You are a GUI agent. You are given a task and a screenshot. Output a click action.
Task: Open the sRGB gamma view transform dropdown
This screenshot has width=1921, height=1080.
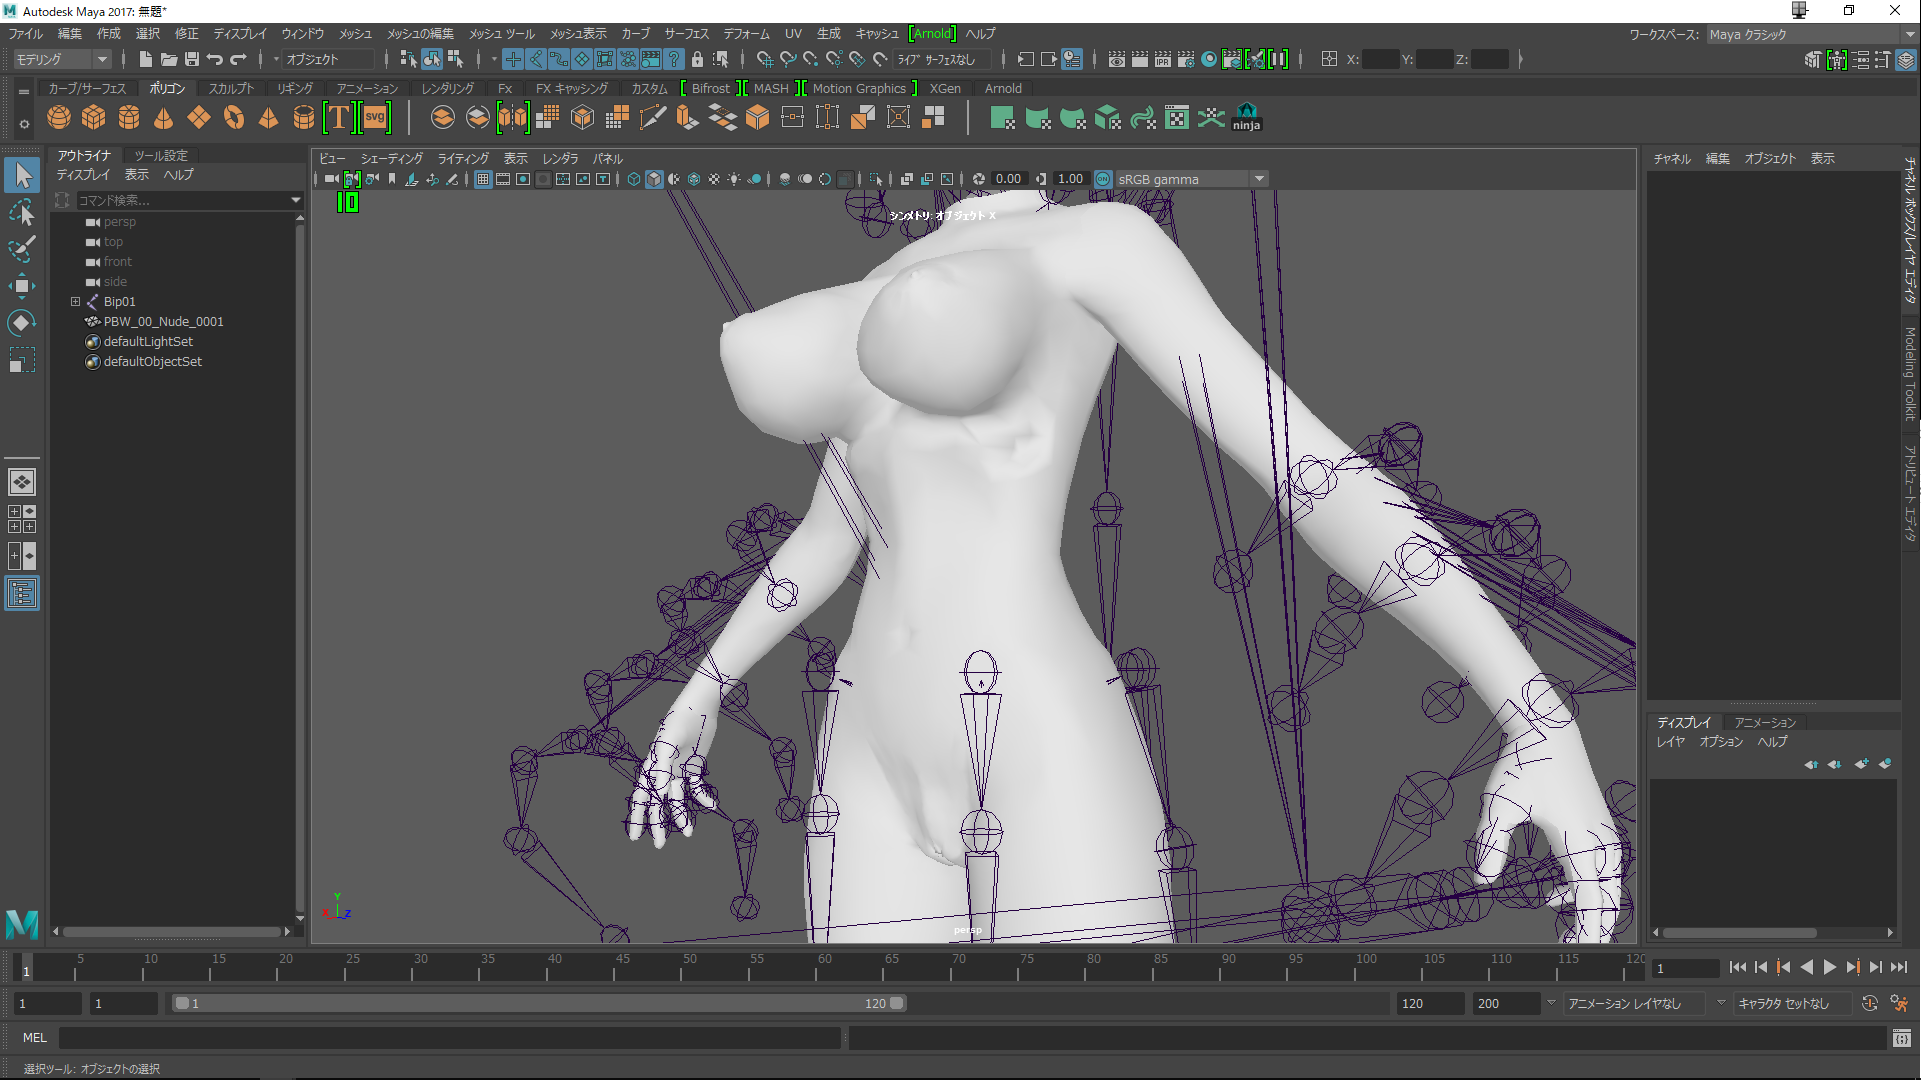tap(1191, 179)
